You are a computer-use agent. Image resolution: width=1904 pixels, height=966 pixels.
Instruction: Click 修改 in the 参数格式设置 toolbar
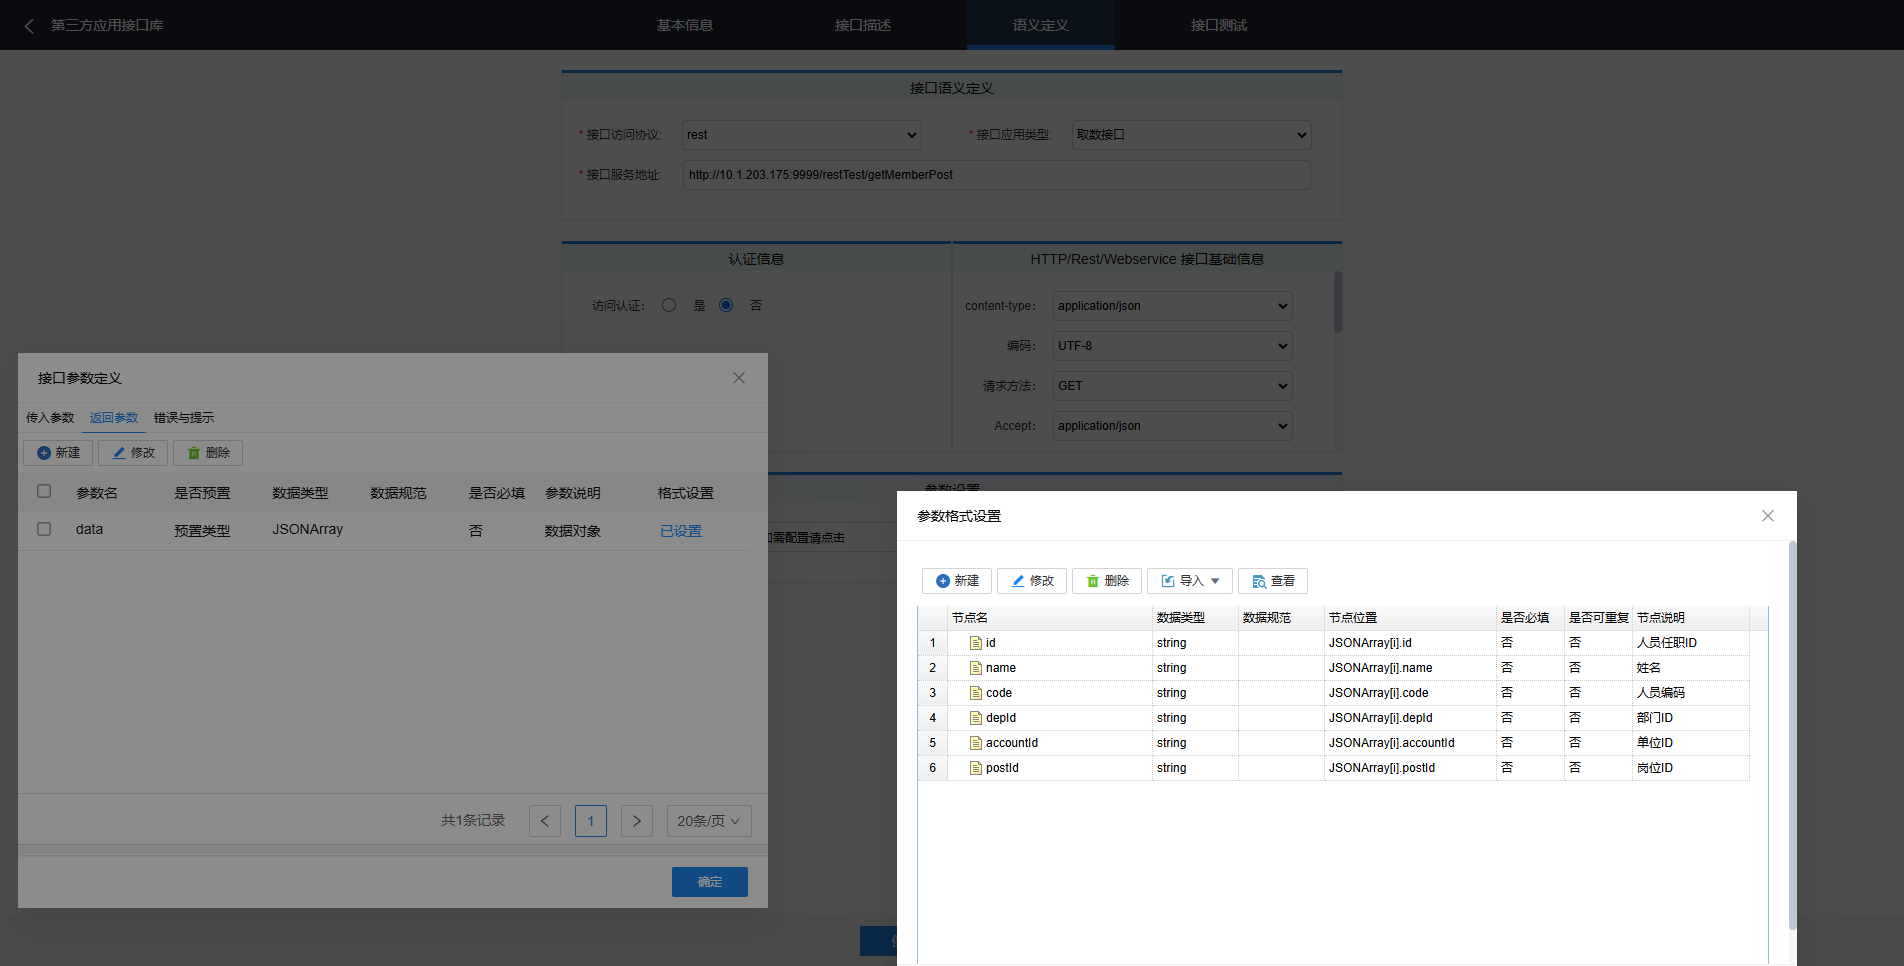pyautogui.click(x=1032, y=581)
